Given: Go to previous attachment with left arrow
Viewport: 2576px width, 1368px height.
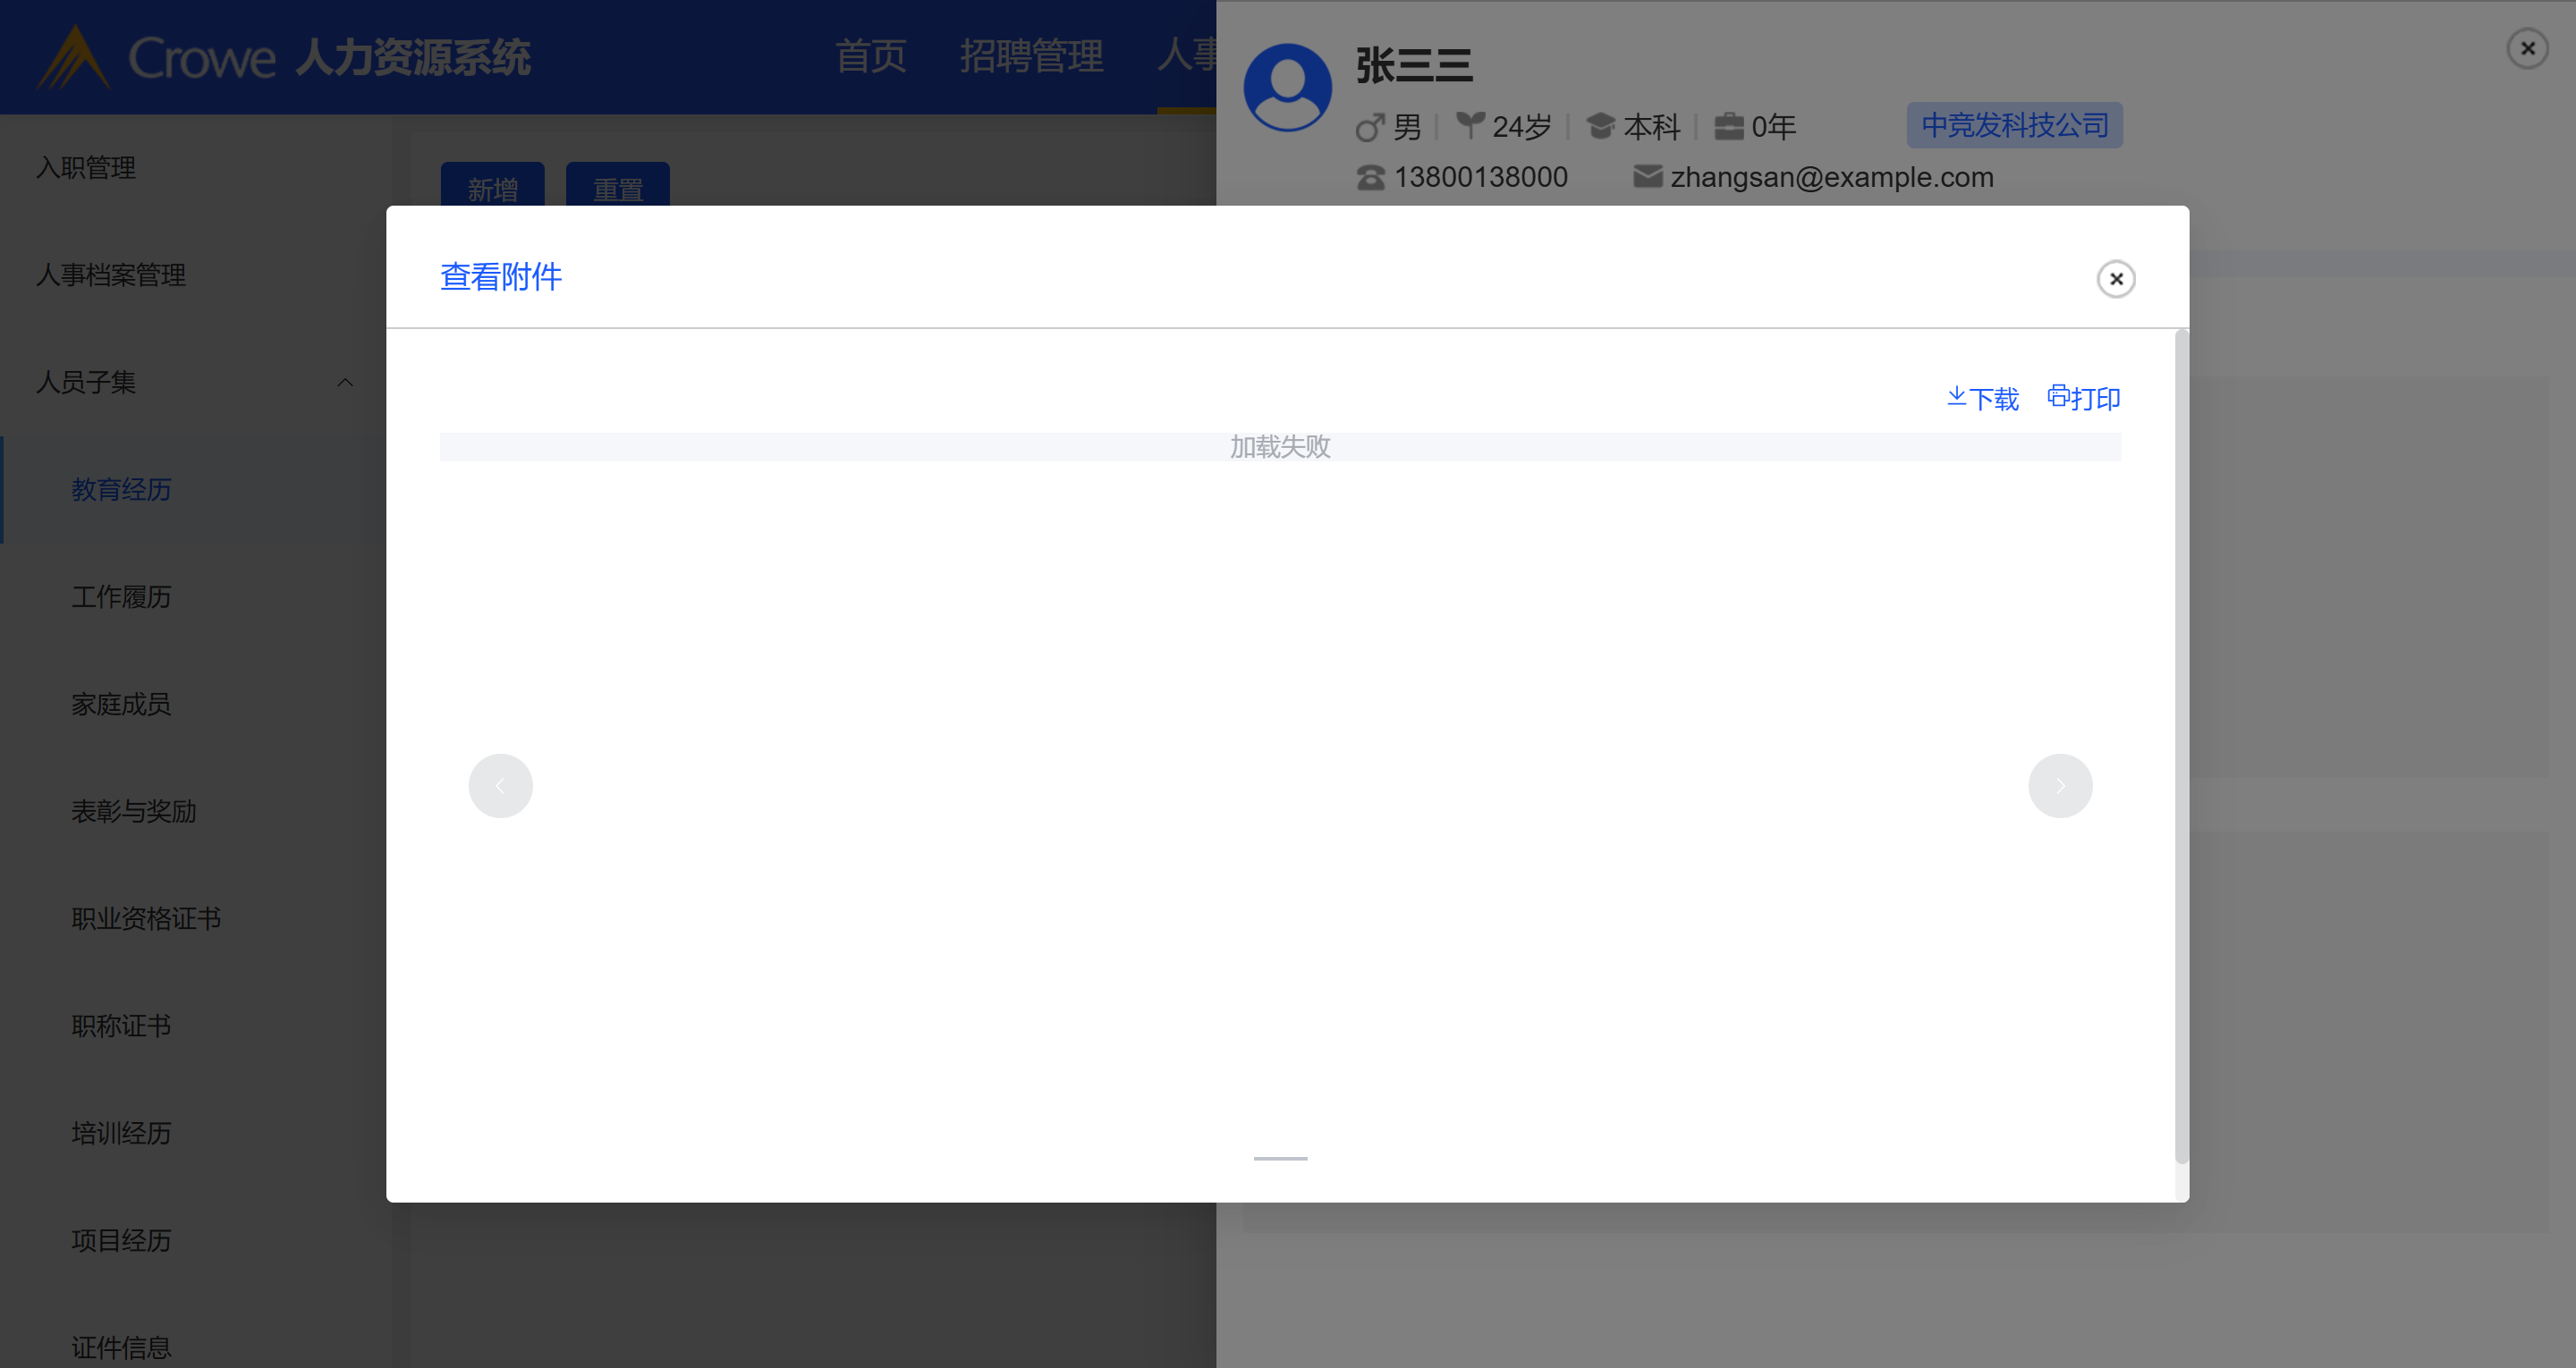Looking at the screenshot, I should coord(500,786).
